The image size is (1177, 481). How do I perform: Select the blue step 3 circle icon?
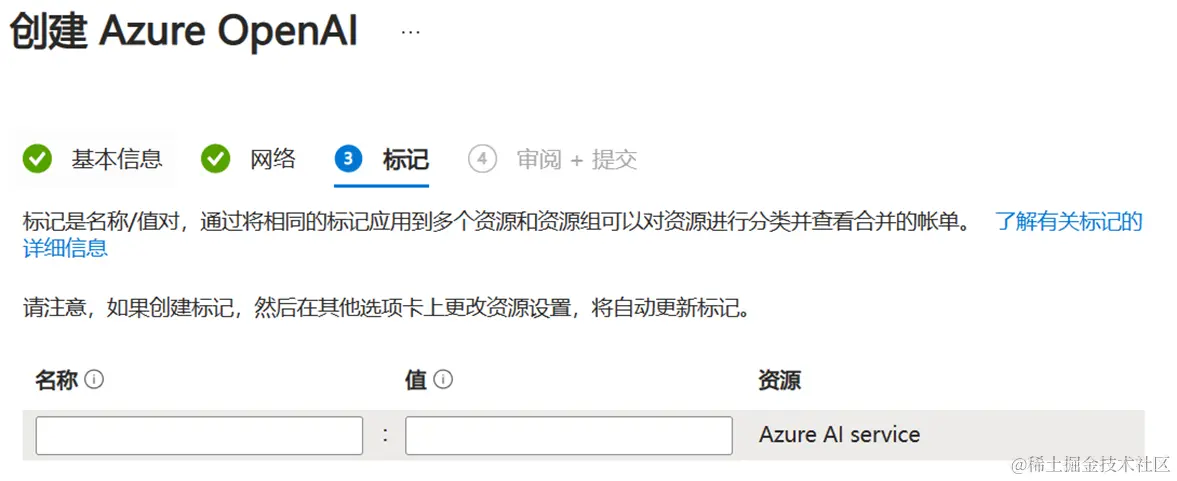pyautogui.click(x=348, y=159)
